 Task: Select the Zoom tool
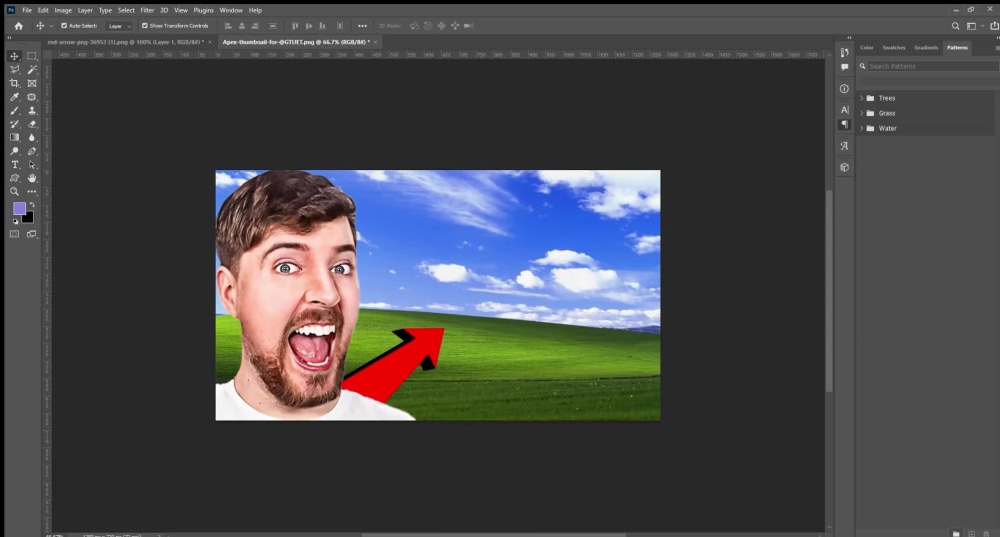15,191
